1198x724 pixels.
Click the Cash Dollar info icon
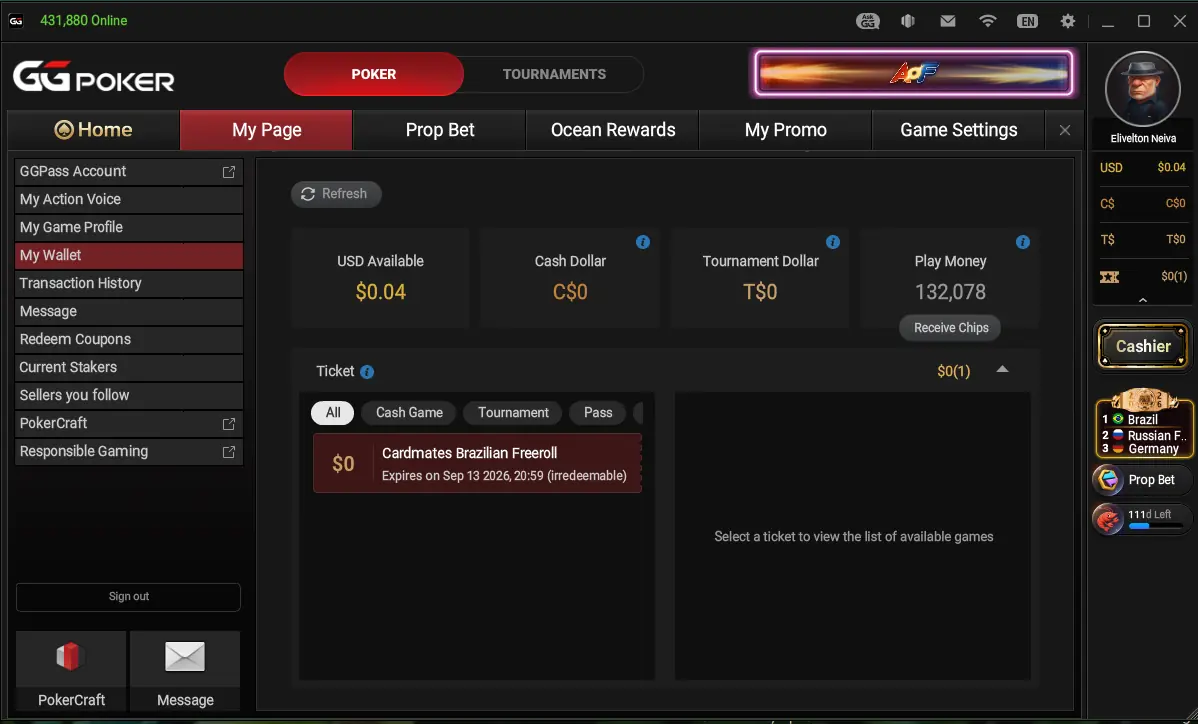(x=643, y=242)
